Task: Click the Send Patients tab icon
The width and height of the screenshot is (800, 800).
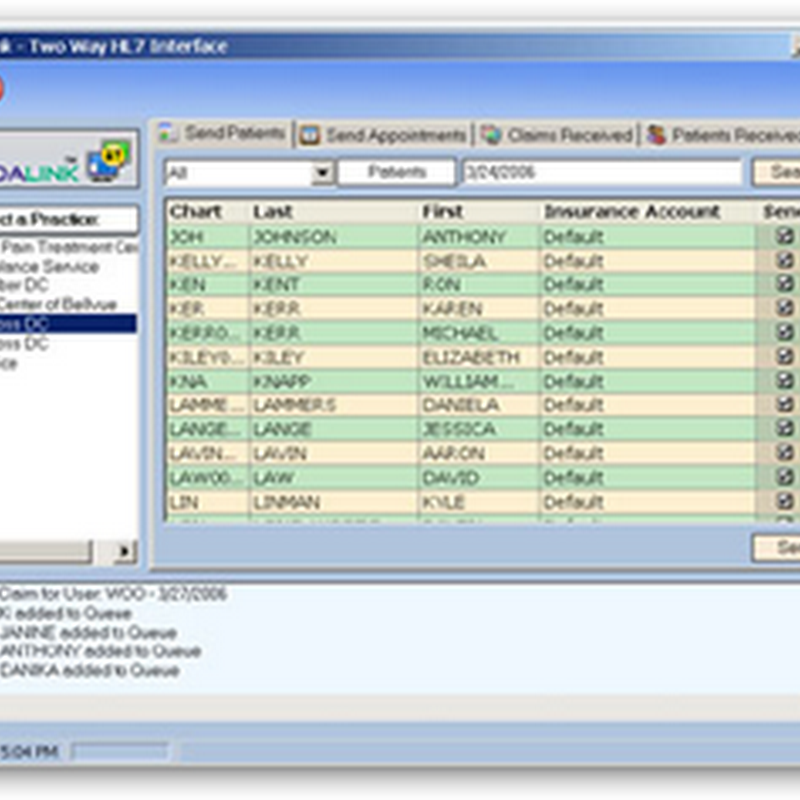Action: [x=167, y=133]
